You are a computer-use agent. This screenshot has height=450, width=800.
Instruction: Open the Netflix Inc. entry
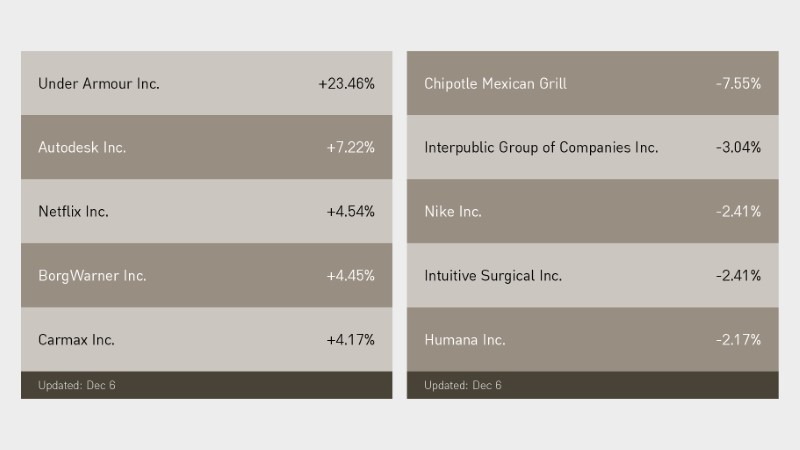[73, 212]
